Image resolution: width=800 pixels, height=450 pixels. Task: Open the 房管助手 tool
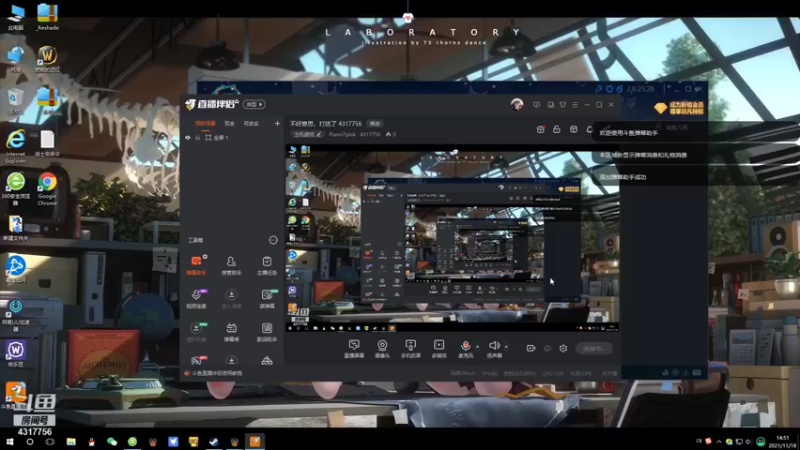231,265
